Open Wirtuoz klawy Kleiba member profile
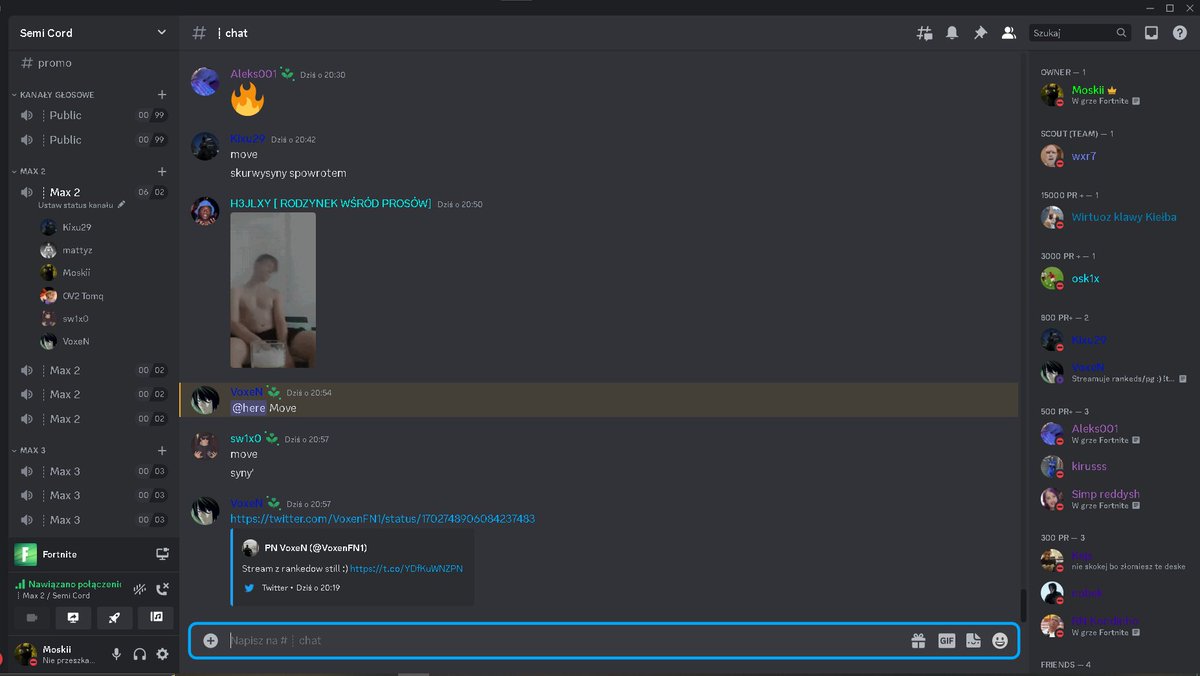This screenshot has width=1200, height=676. (x=1115, y=217)
